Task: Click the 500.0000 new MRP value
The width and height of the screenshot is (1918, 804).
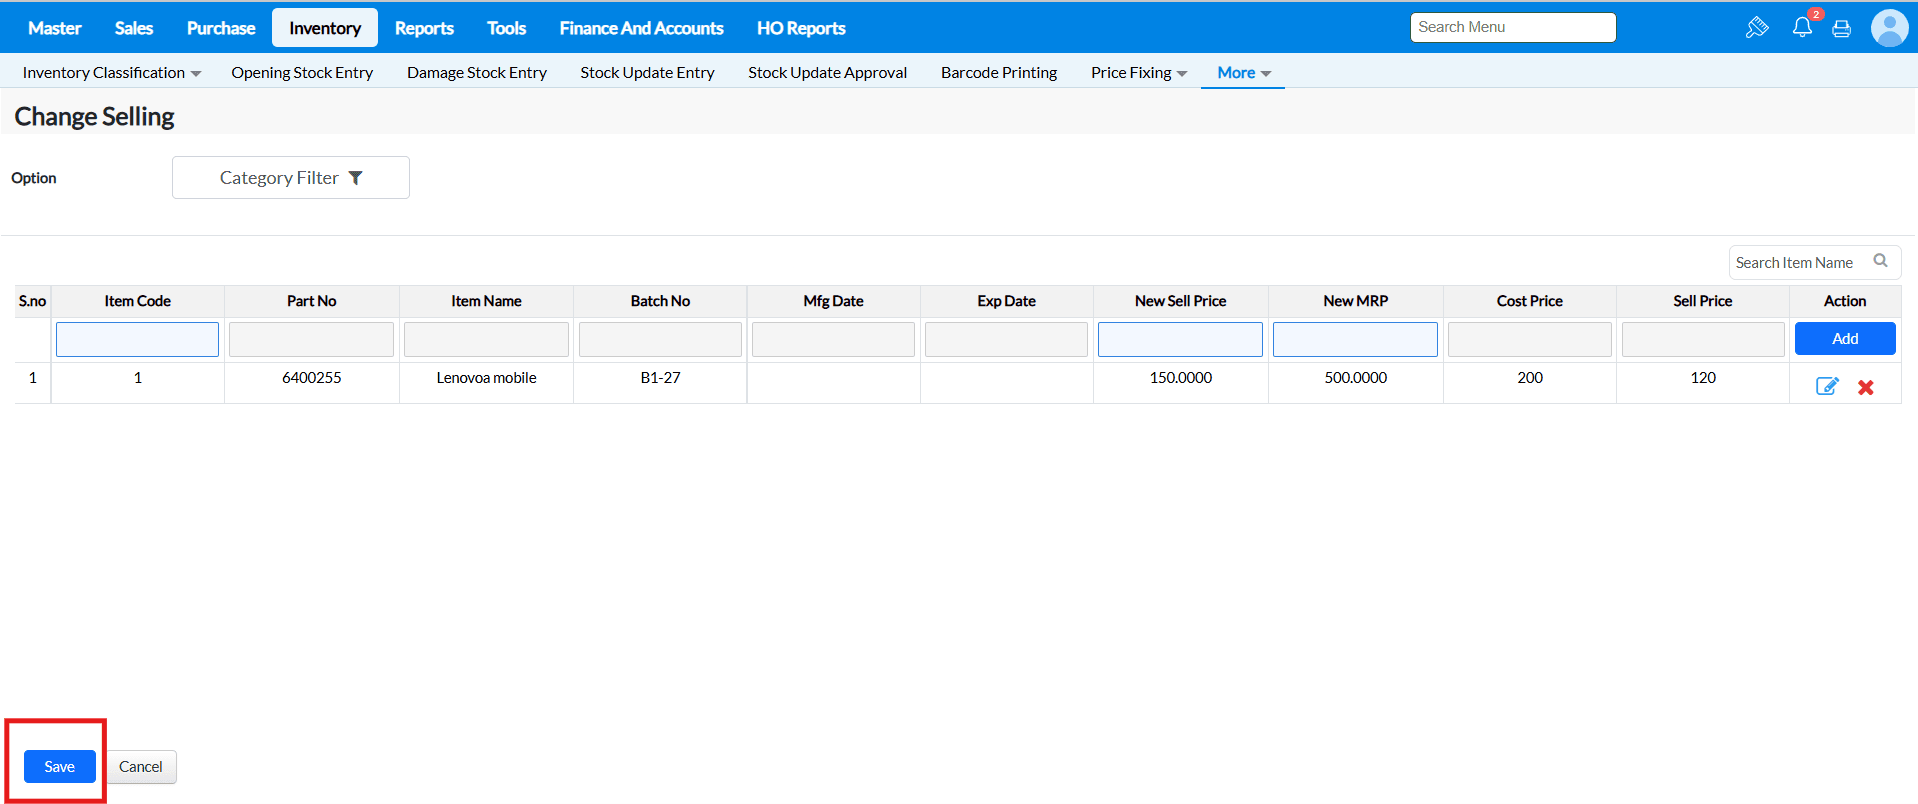Action: tap(1355, 378)
